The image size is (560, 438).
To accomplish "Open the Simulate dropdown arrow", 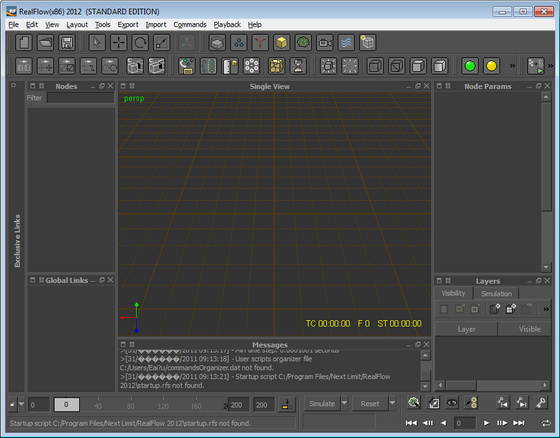I will pyautogui.click(x=344, y=403).
